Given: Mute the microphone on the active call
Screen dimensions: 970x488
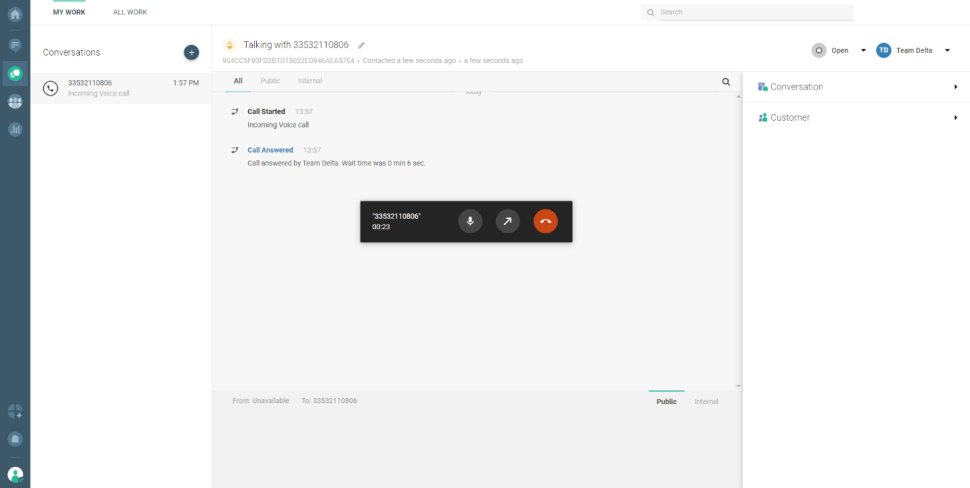Looking at the screenshot, I should click(x=470, y=221).
